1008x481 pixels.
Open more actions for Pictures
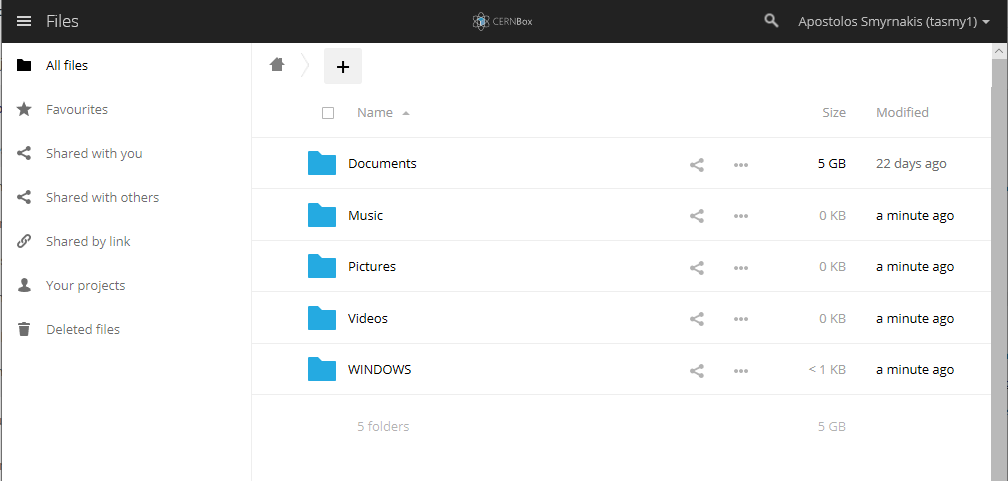coord(741,268)
